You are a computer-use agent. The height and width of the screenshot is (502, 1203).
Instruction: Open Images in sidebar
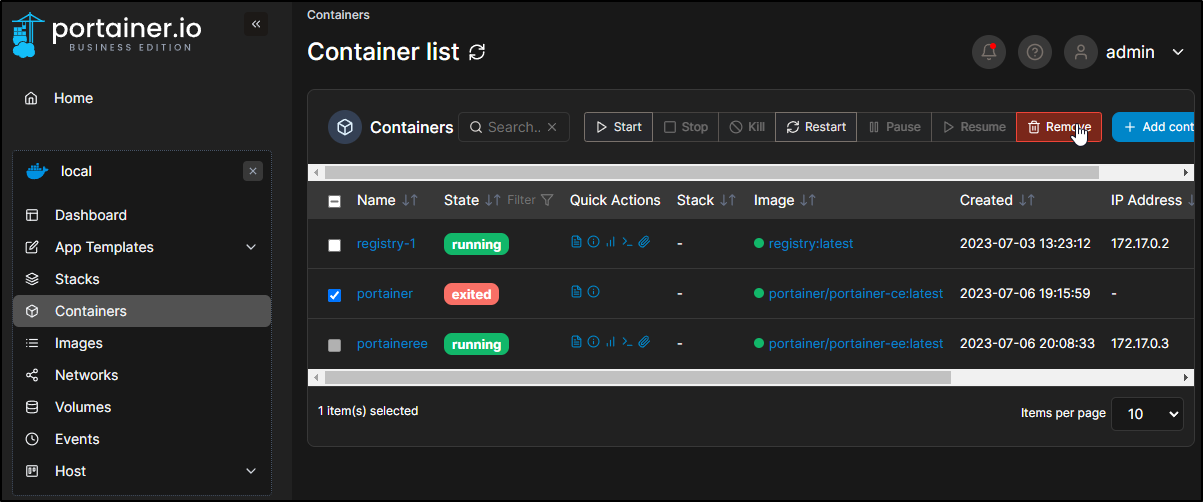141,343
